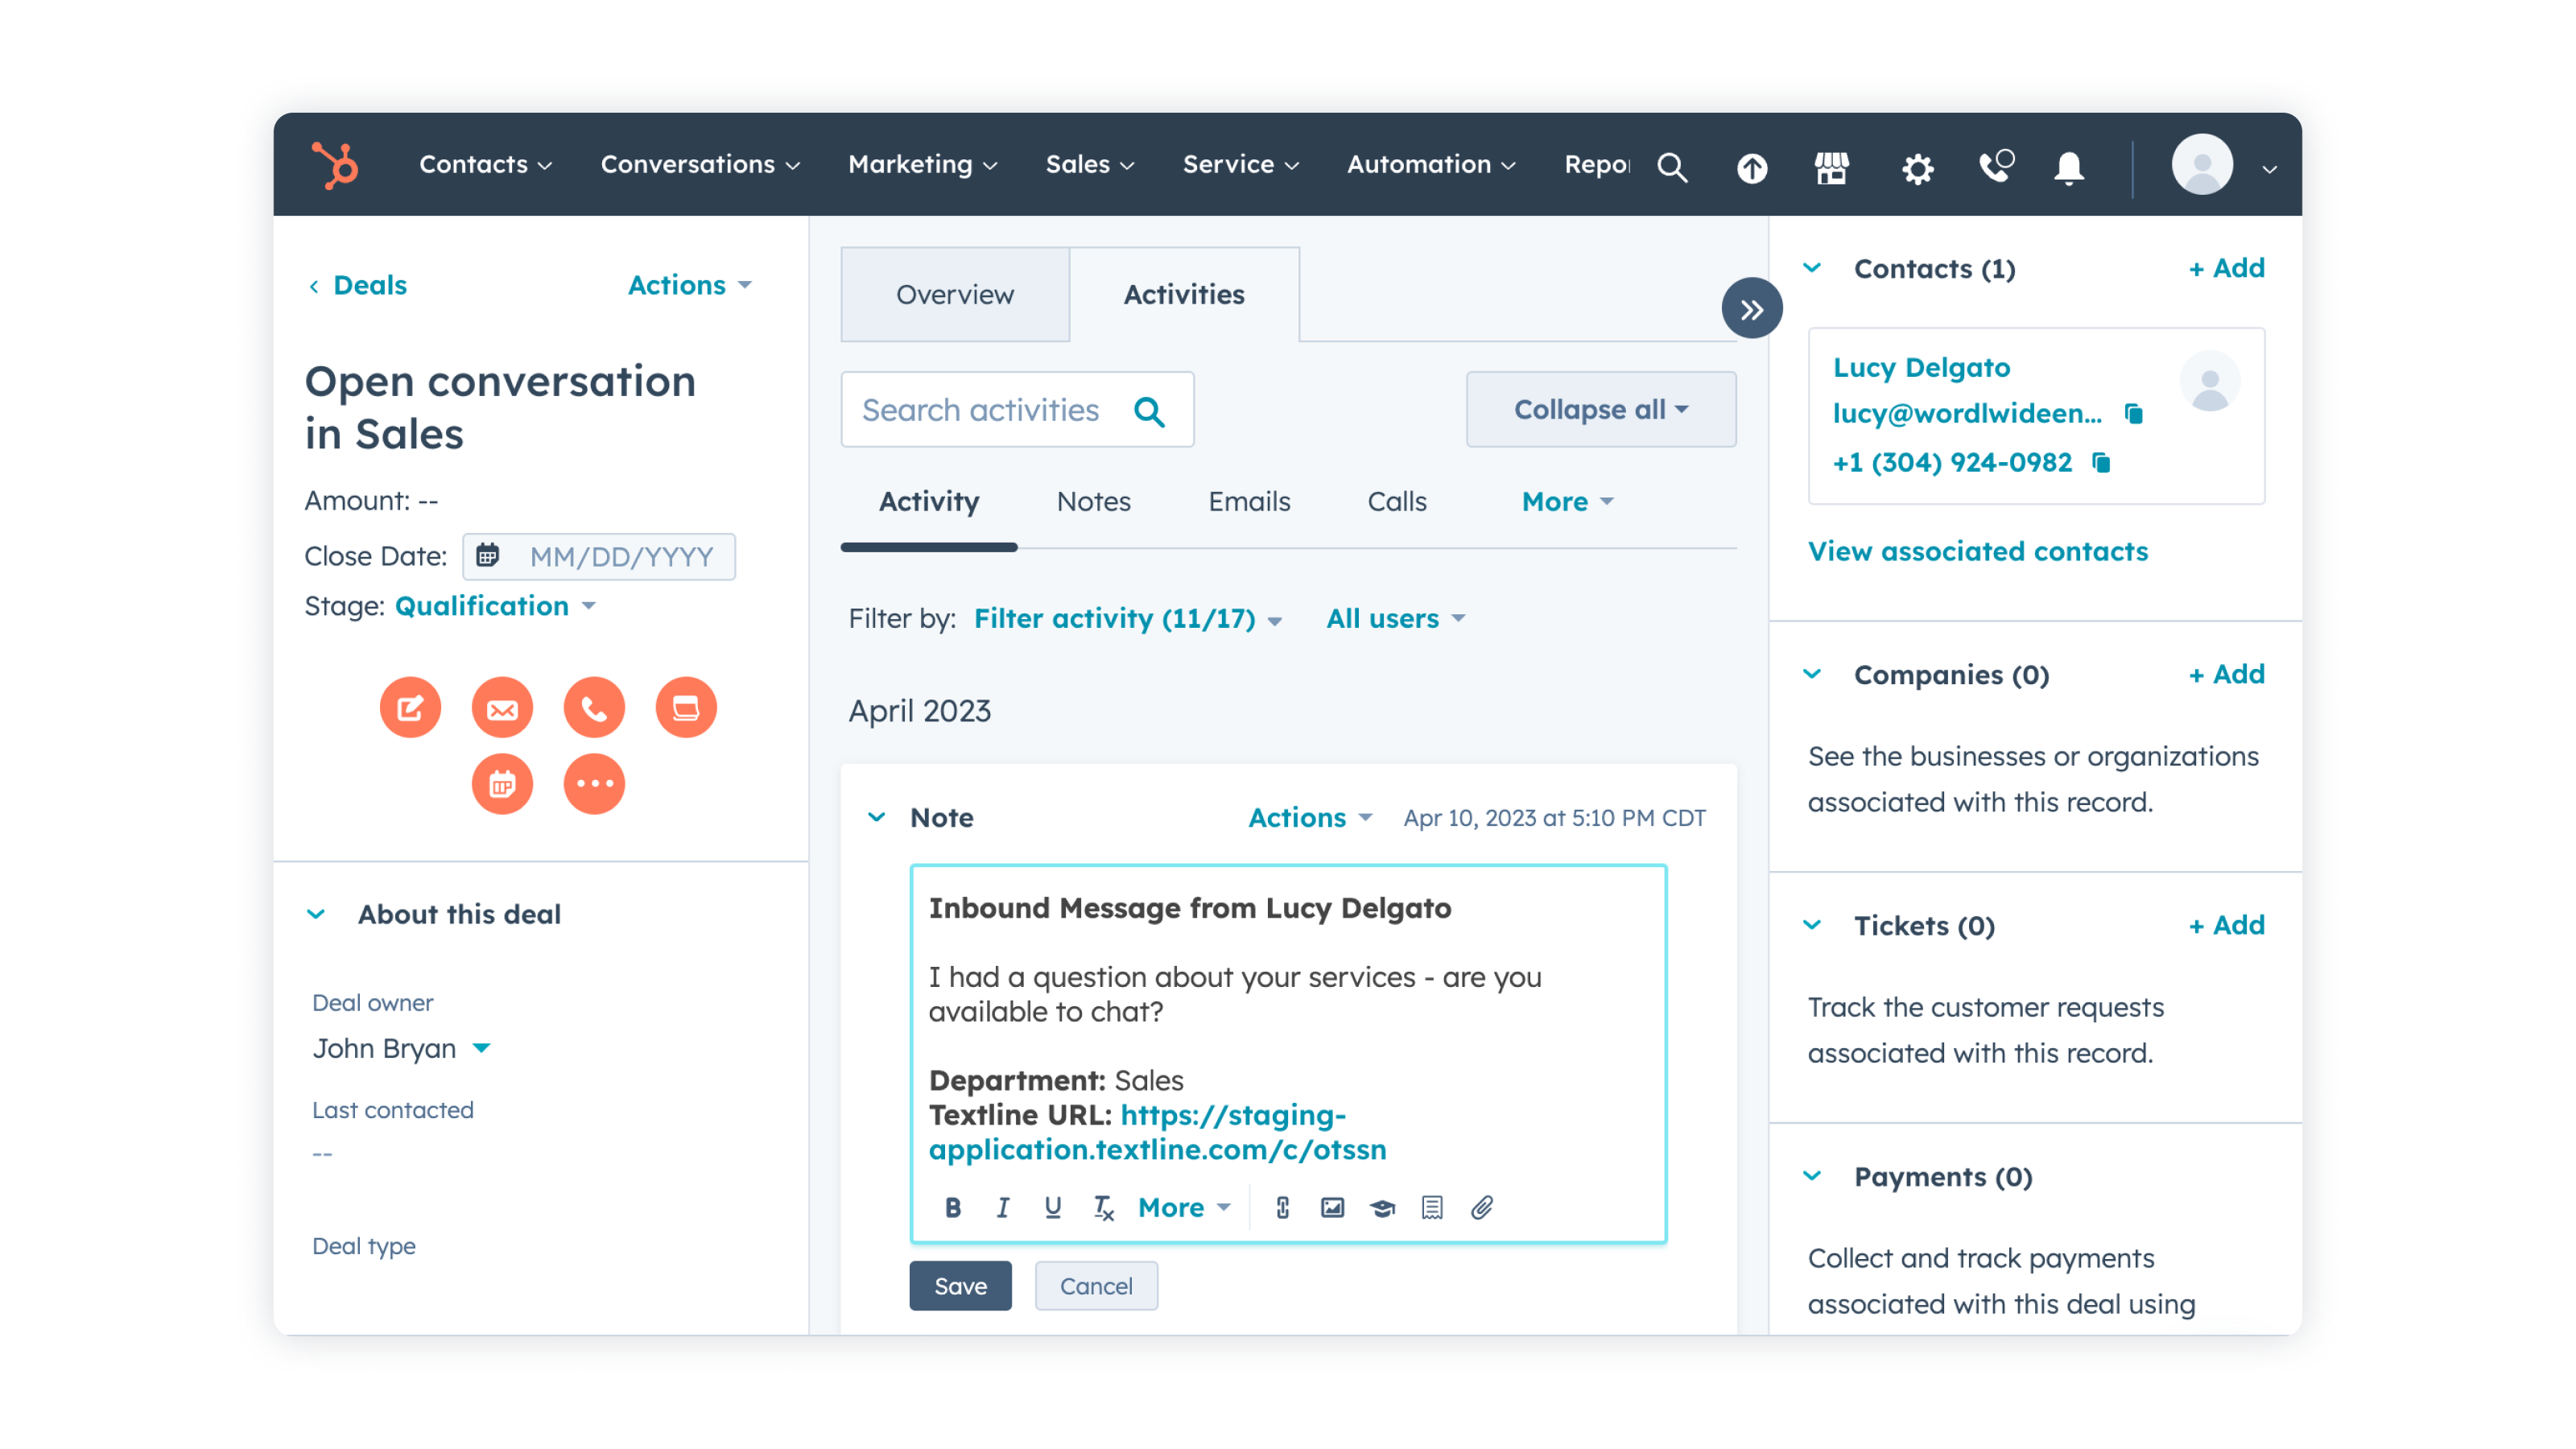2576x1449 pixels.
Task: Click the Save button on note
Action: coord(960,1285)
